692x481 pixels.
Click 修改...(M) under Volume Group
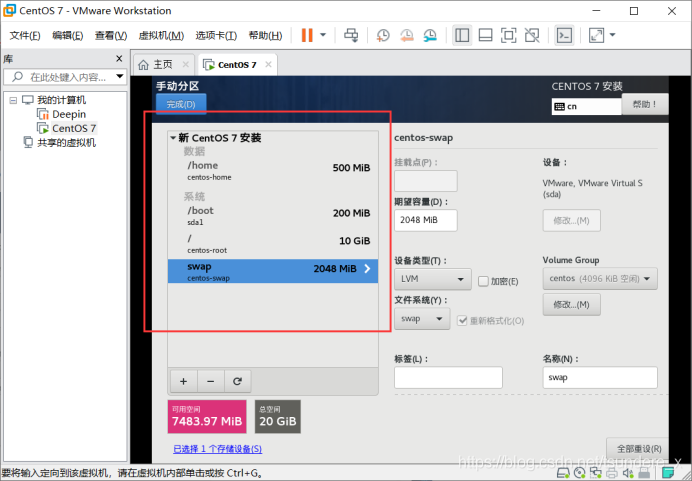pyautogui.click(x=572, y=304)
